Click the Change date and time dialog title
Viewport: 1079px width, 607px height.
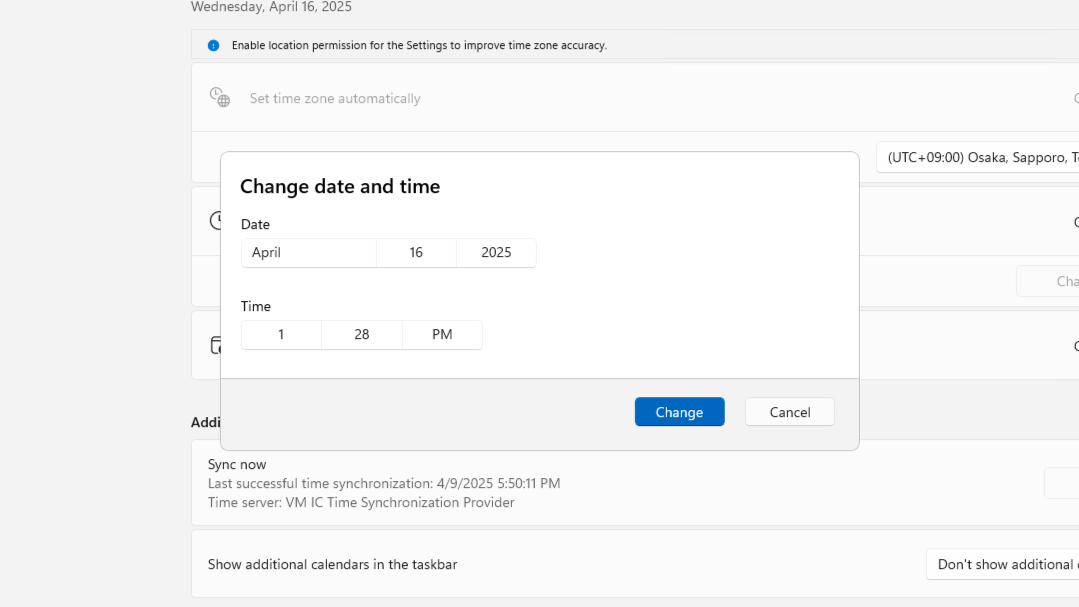pyautogui.click(x=340, y=186)
